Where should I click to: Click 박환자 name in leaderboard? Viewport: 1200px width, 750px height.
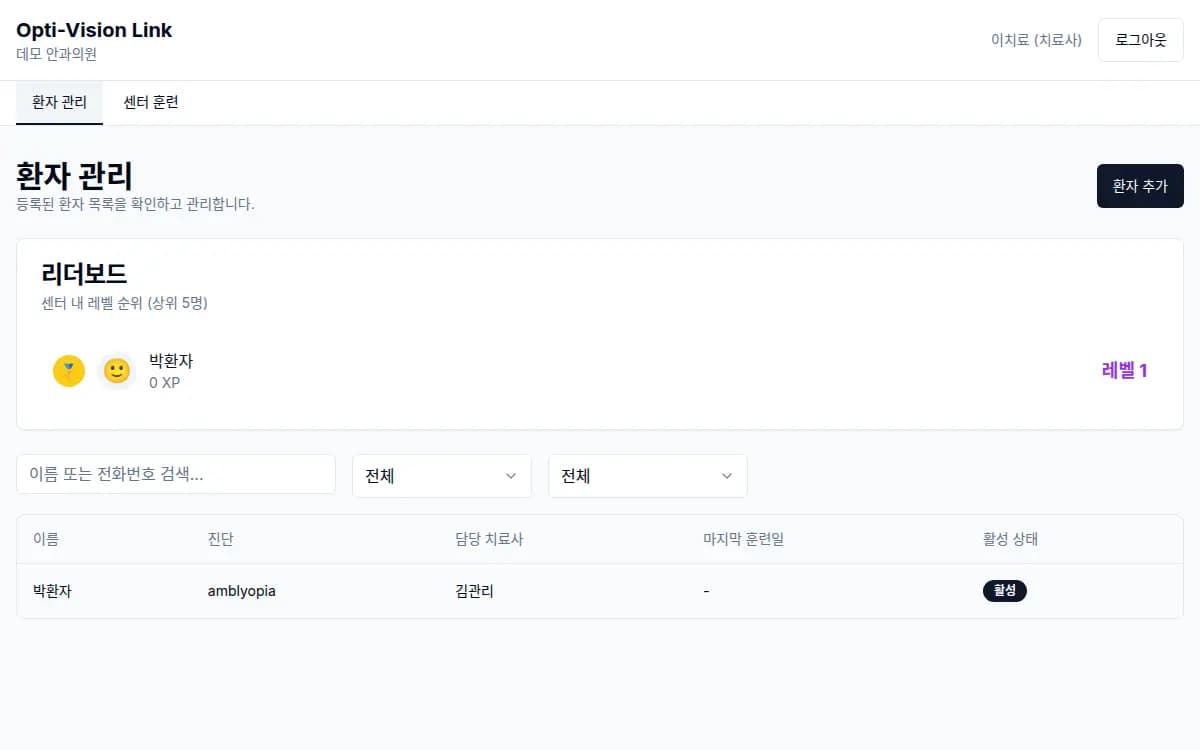point(171,361)
